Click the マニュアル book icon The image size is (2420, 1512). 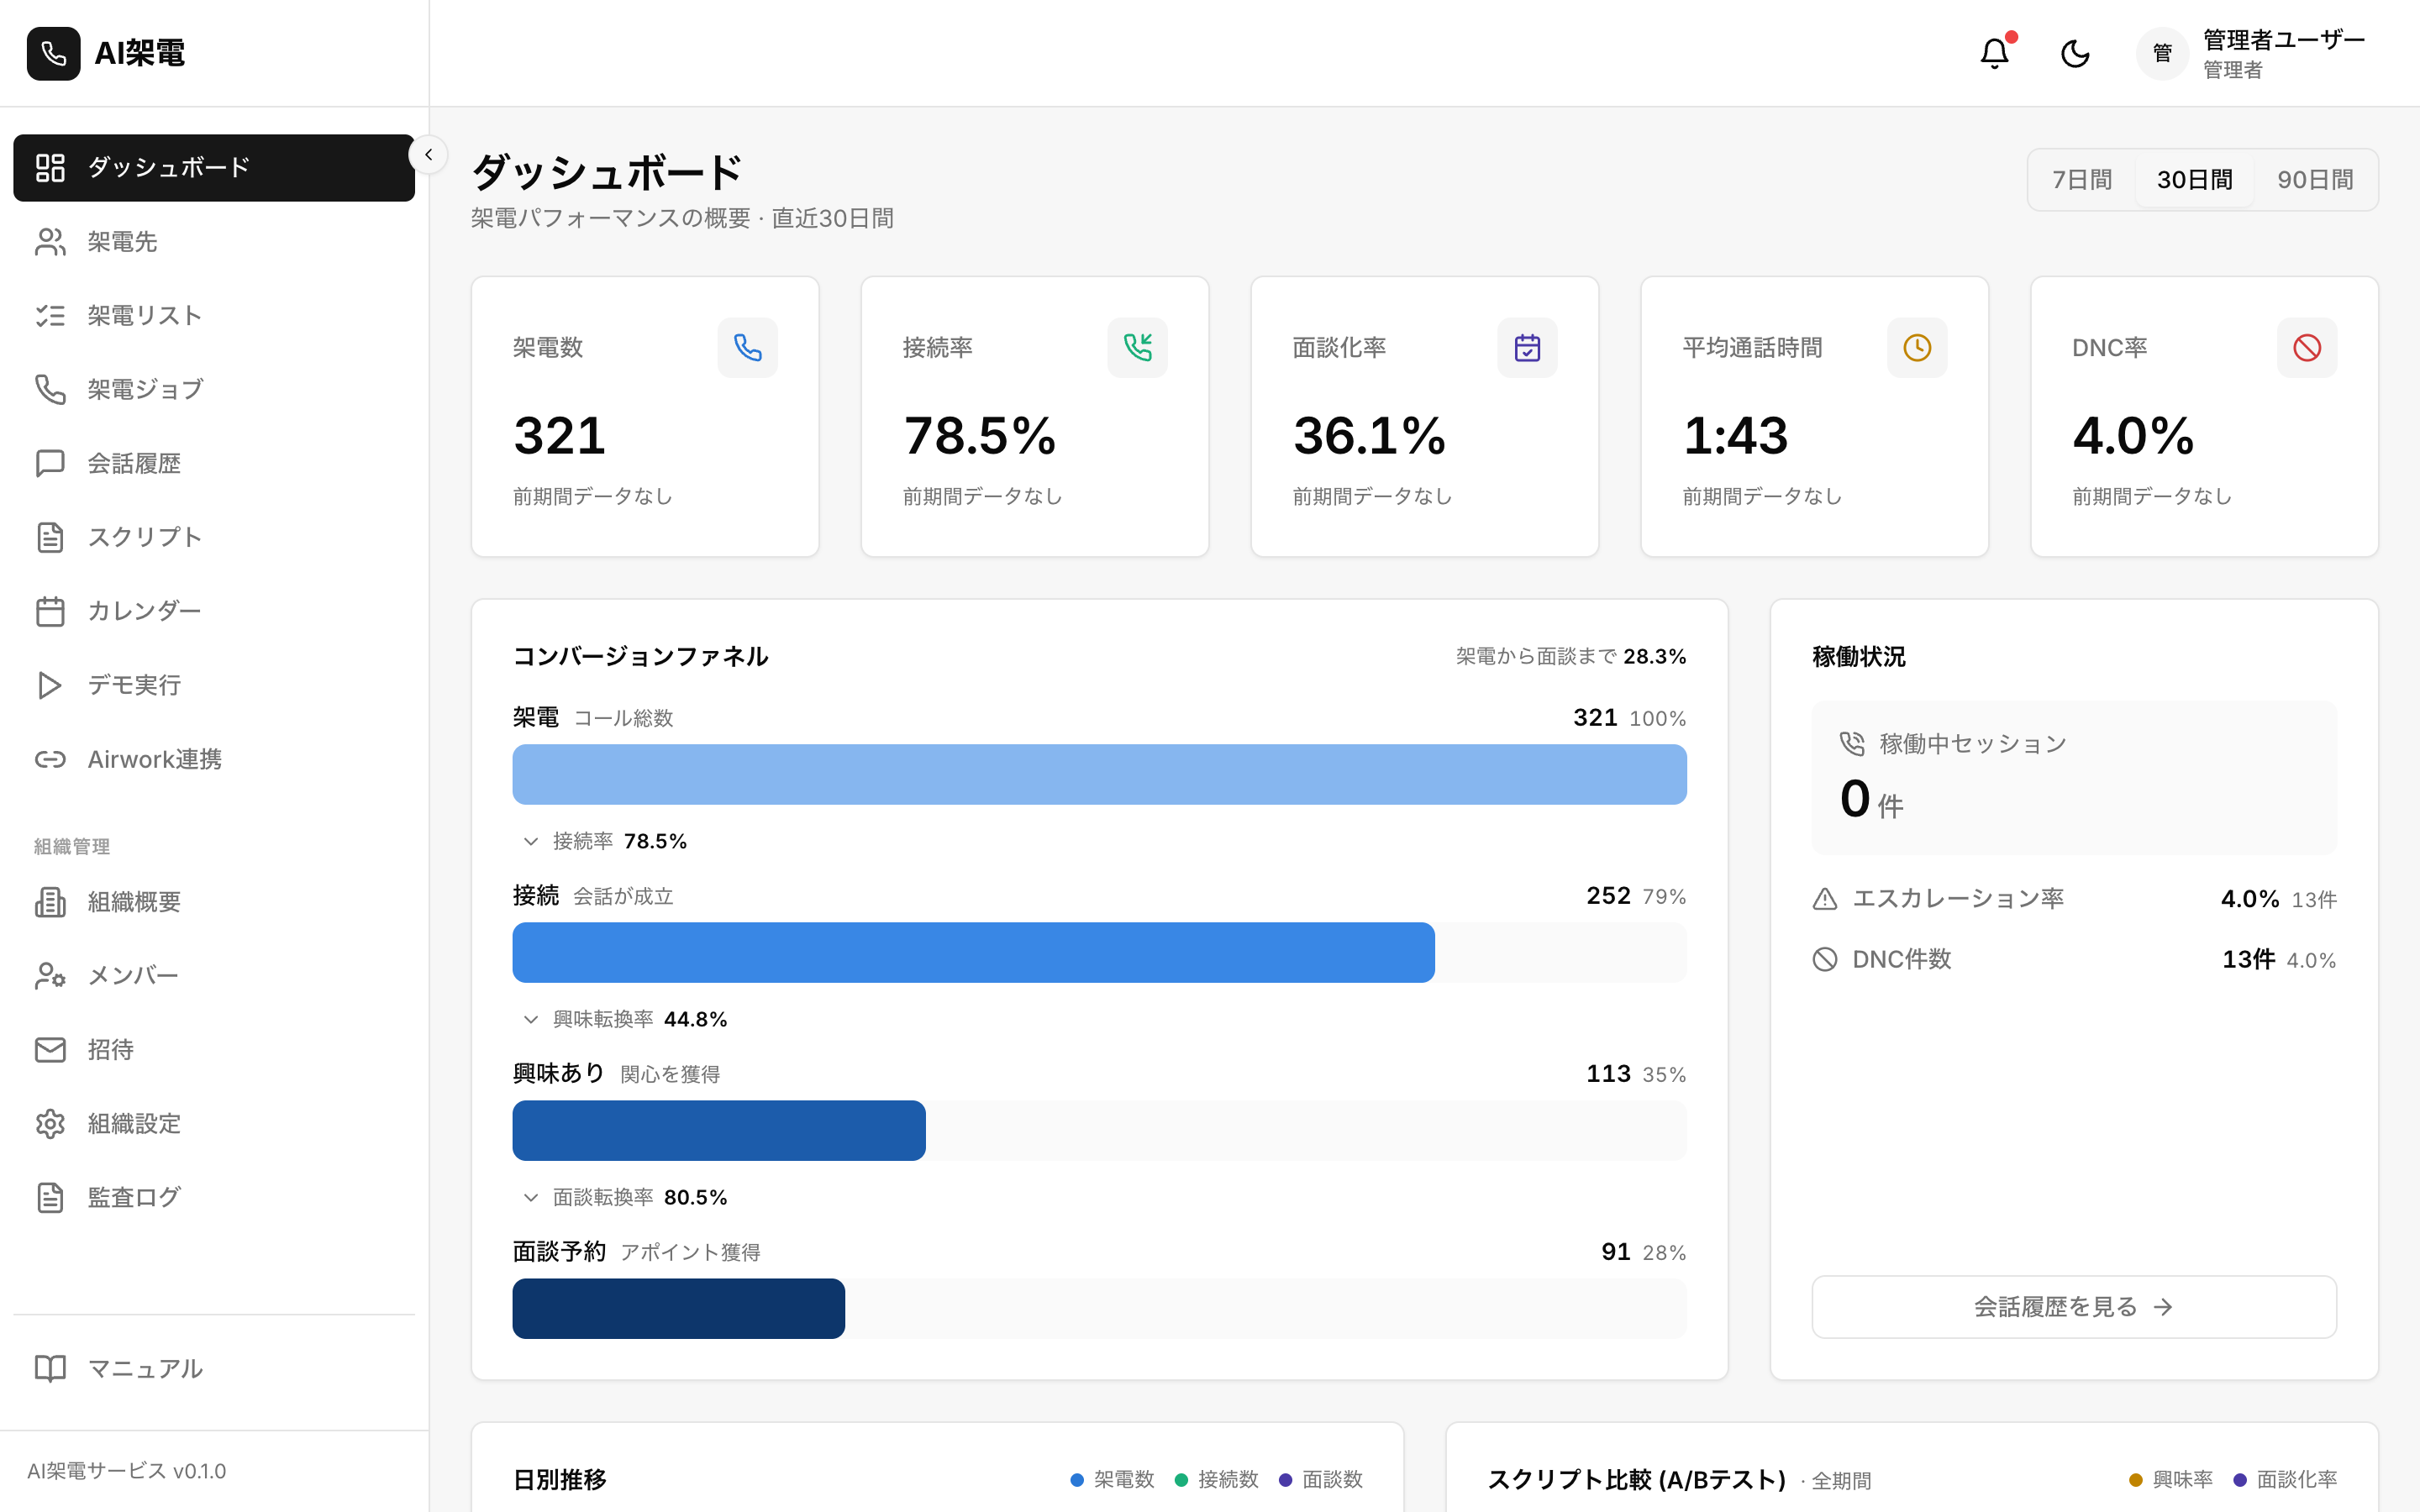click(50, 1368)
